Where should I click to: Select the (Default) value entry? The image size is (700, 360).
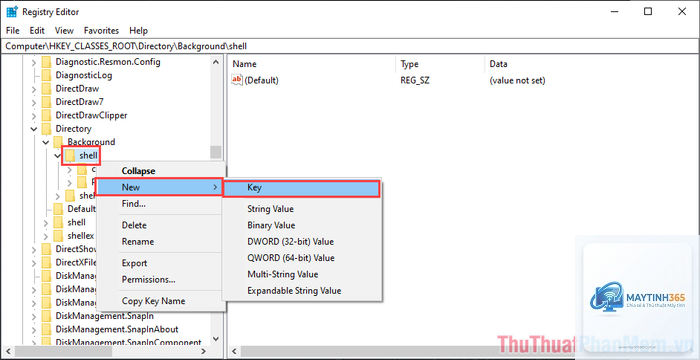(262, 80)
